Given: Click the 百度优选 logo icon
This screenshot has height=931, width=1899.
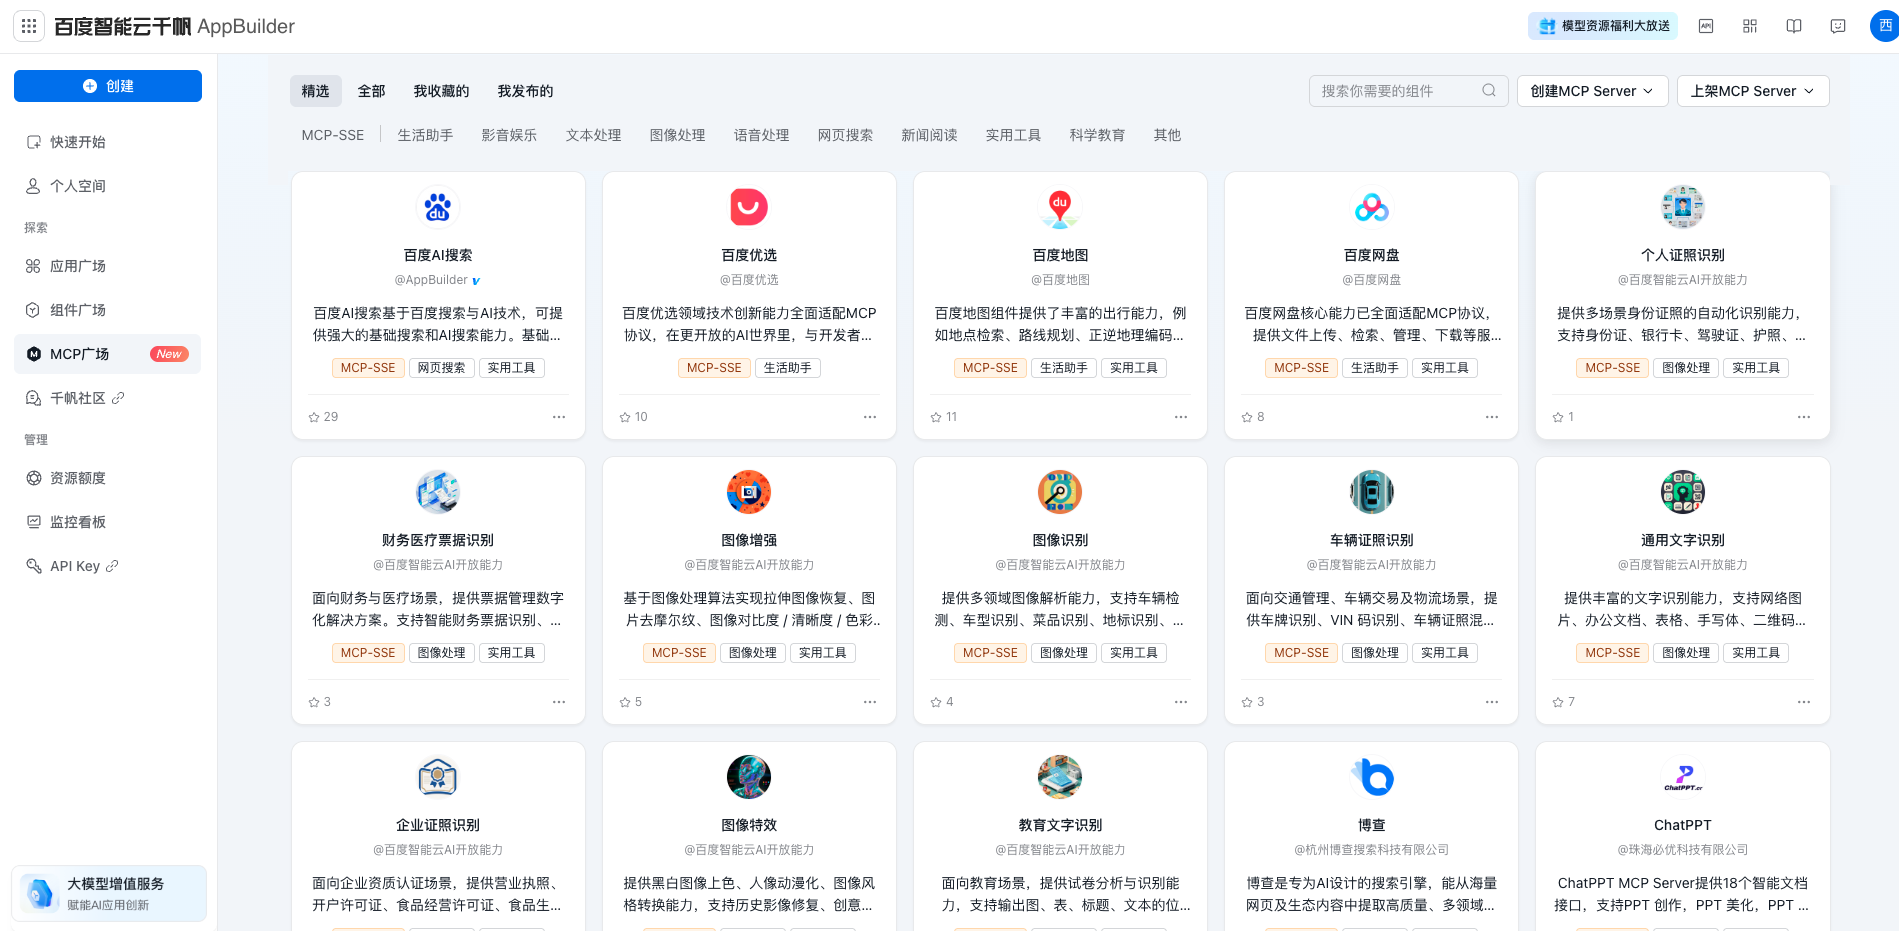Looking at the screenshot, I should (x=749, y=207).
